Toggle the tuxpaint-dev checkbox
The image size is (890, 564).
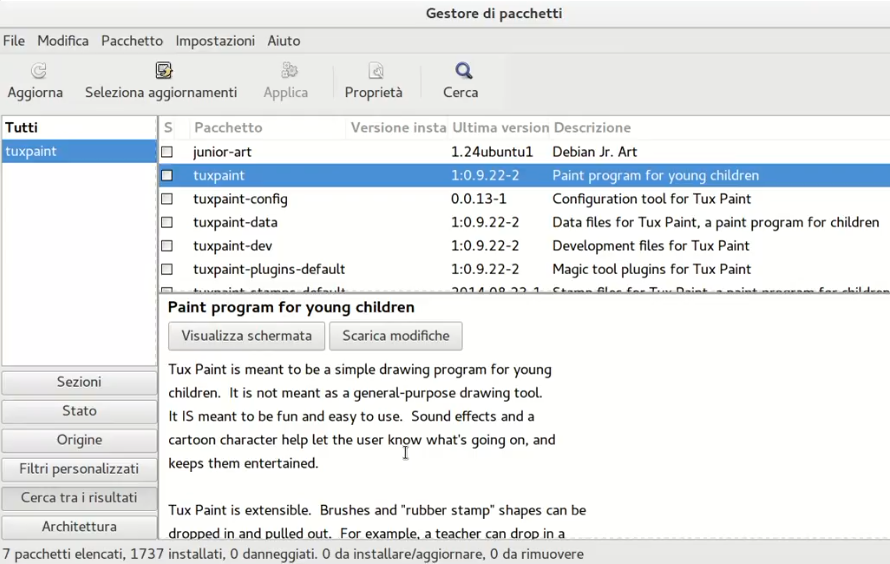coord(167,246)
